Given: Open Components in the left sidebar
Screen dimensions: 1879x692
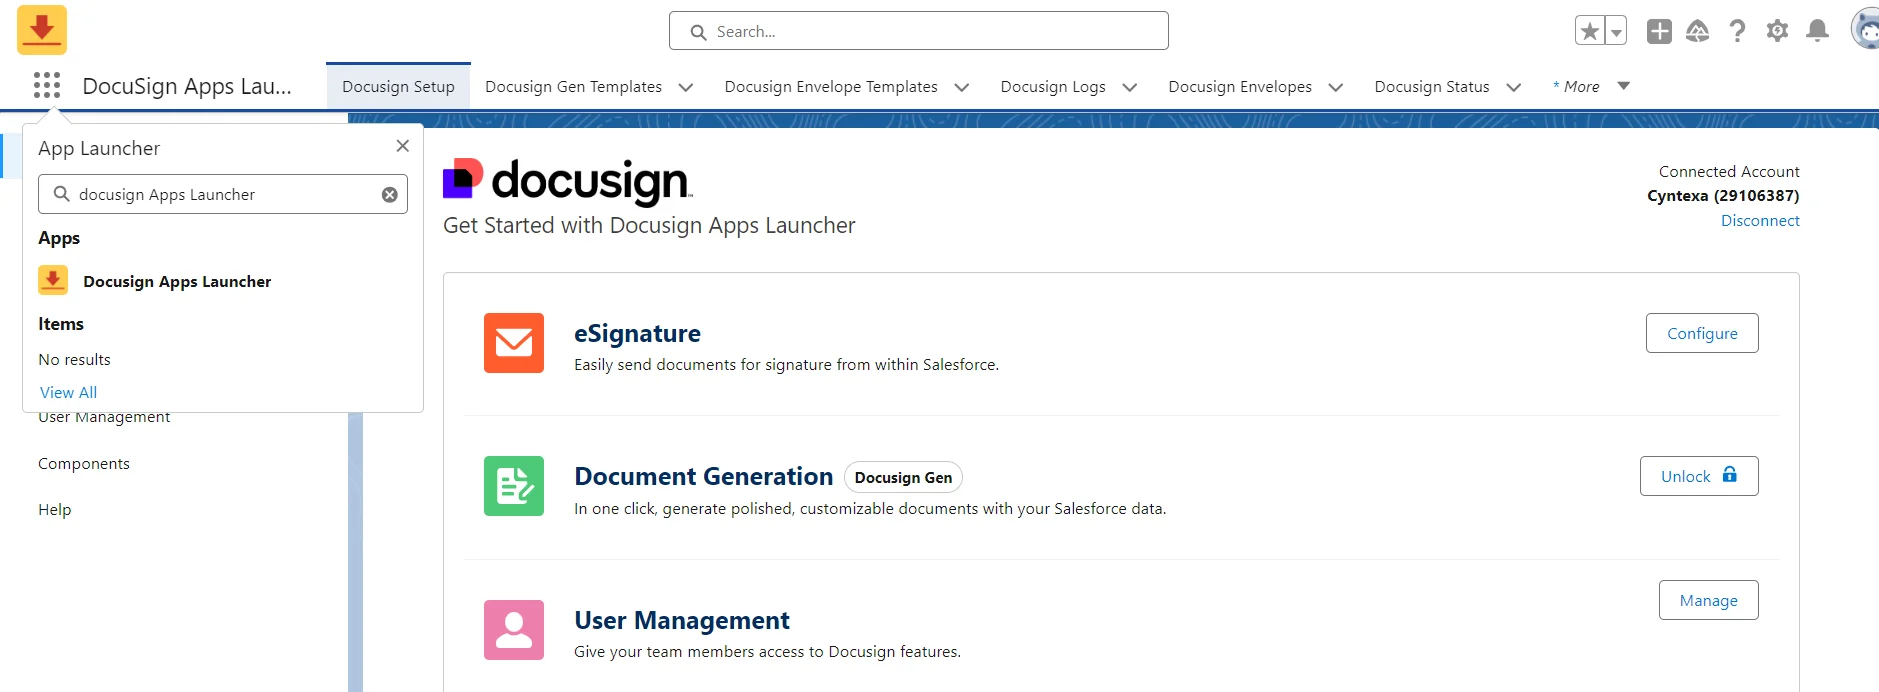Looking at the screenshot, I should (84, 464).
